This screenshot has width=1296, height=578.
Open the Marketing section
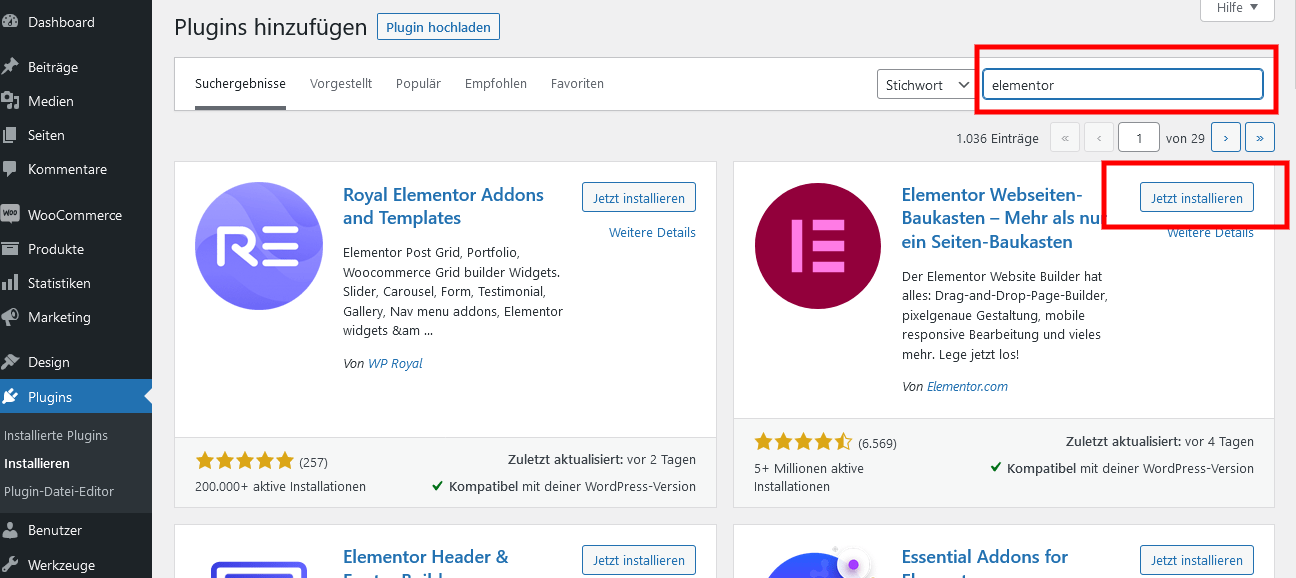(x=58, y=317)
